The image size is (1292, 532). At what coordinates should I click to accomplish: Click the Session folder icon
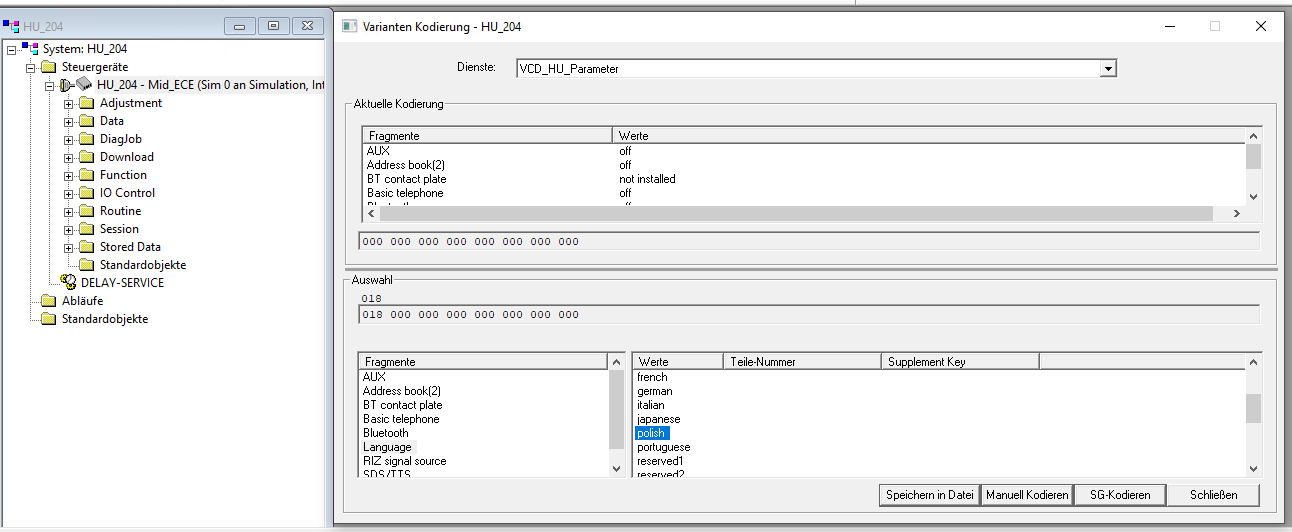(x=85, y=229)
